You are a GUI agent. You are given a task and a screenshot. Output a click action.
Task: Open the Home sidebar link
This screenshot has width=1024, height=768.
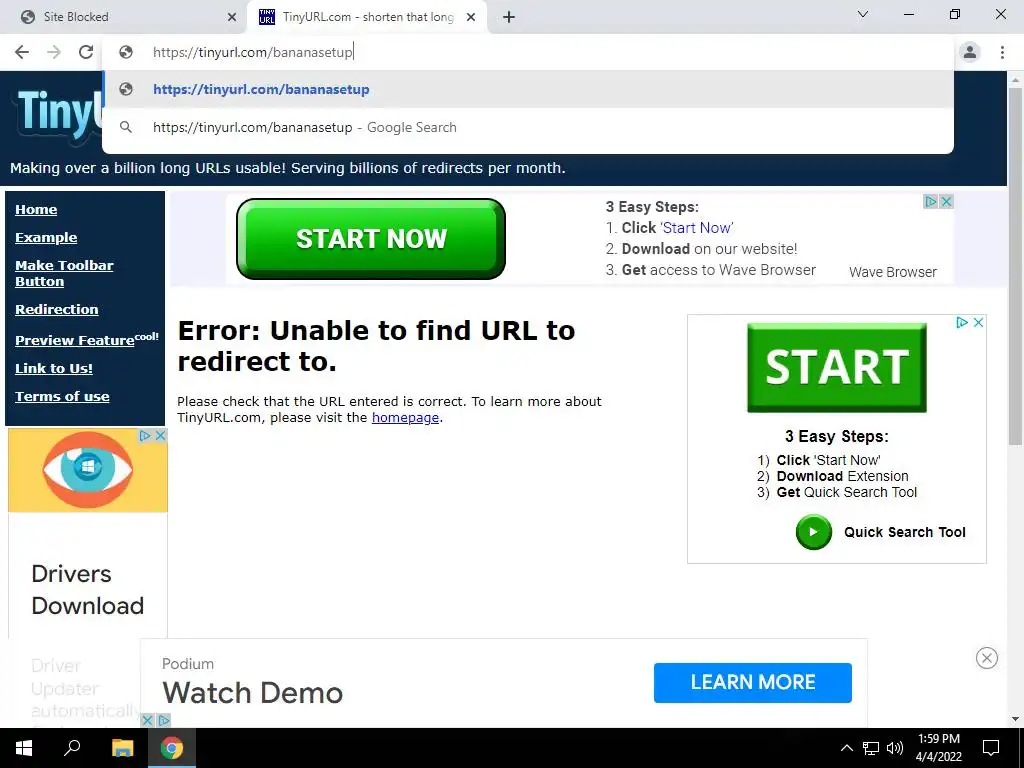pos(36,210)
